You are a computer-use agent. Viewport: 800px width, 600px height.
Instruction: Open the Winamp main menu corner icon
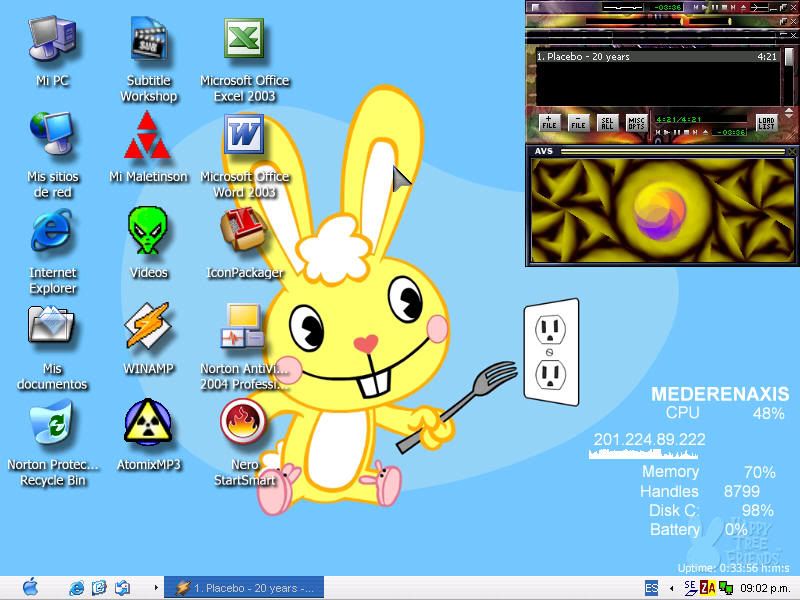tap(535, 8)
